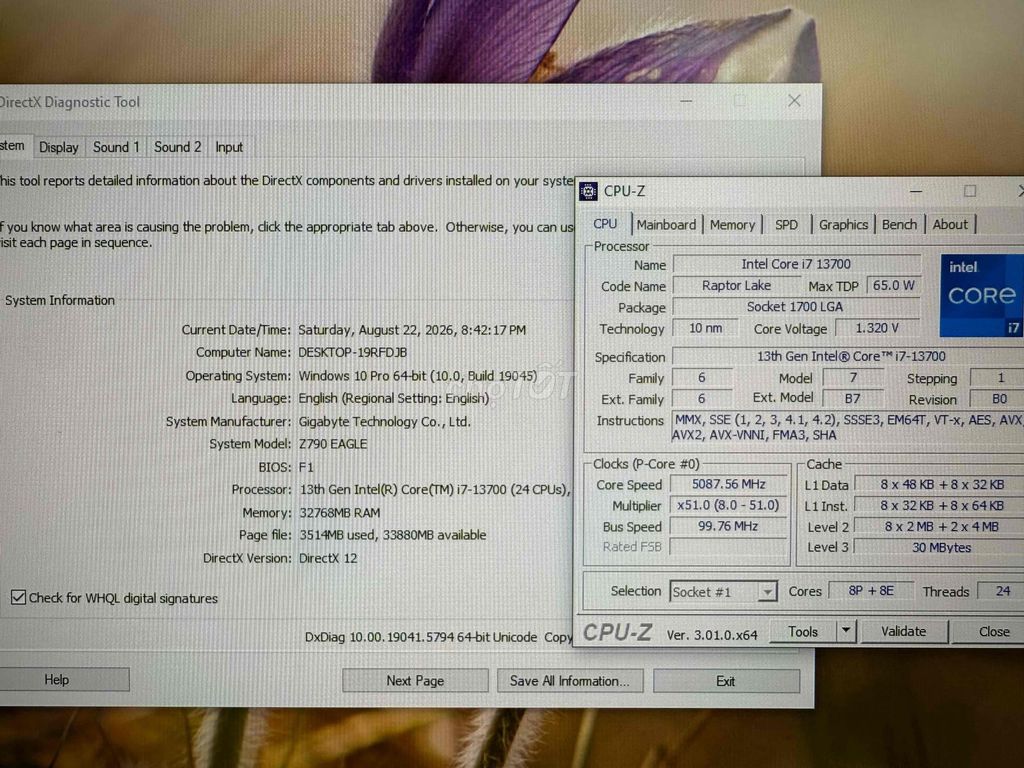Click the Code Name field Raptor Lake
This screenshot has height=768, width=1024.
tap(736, 285)
